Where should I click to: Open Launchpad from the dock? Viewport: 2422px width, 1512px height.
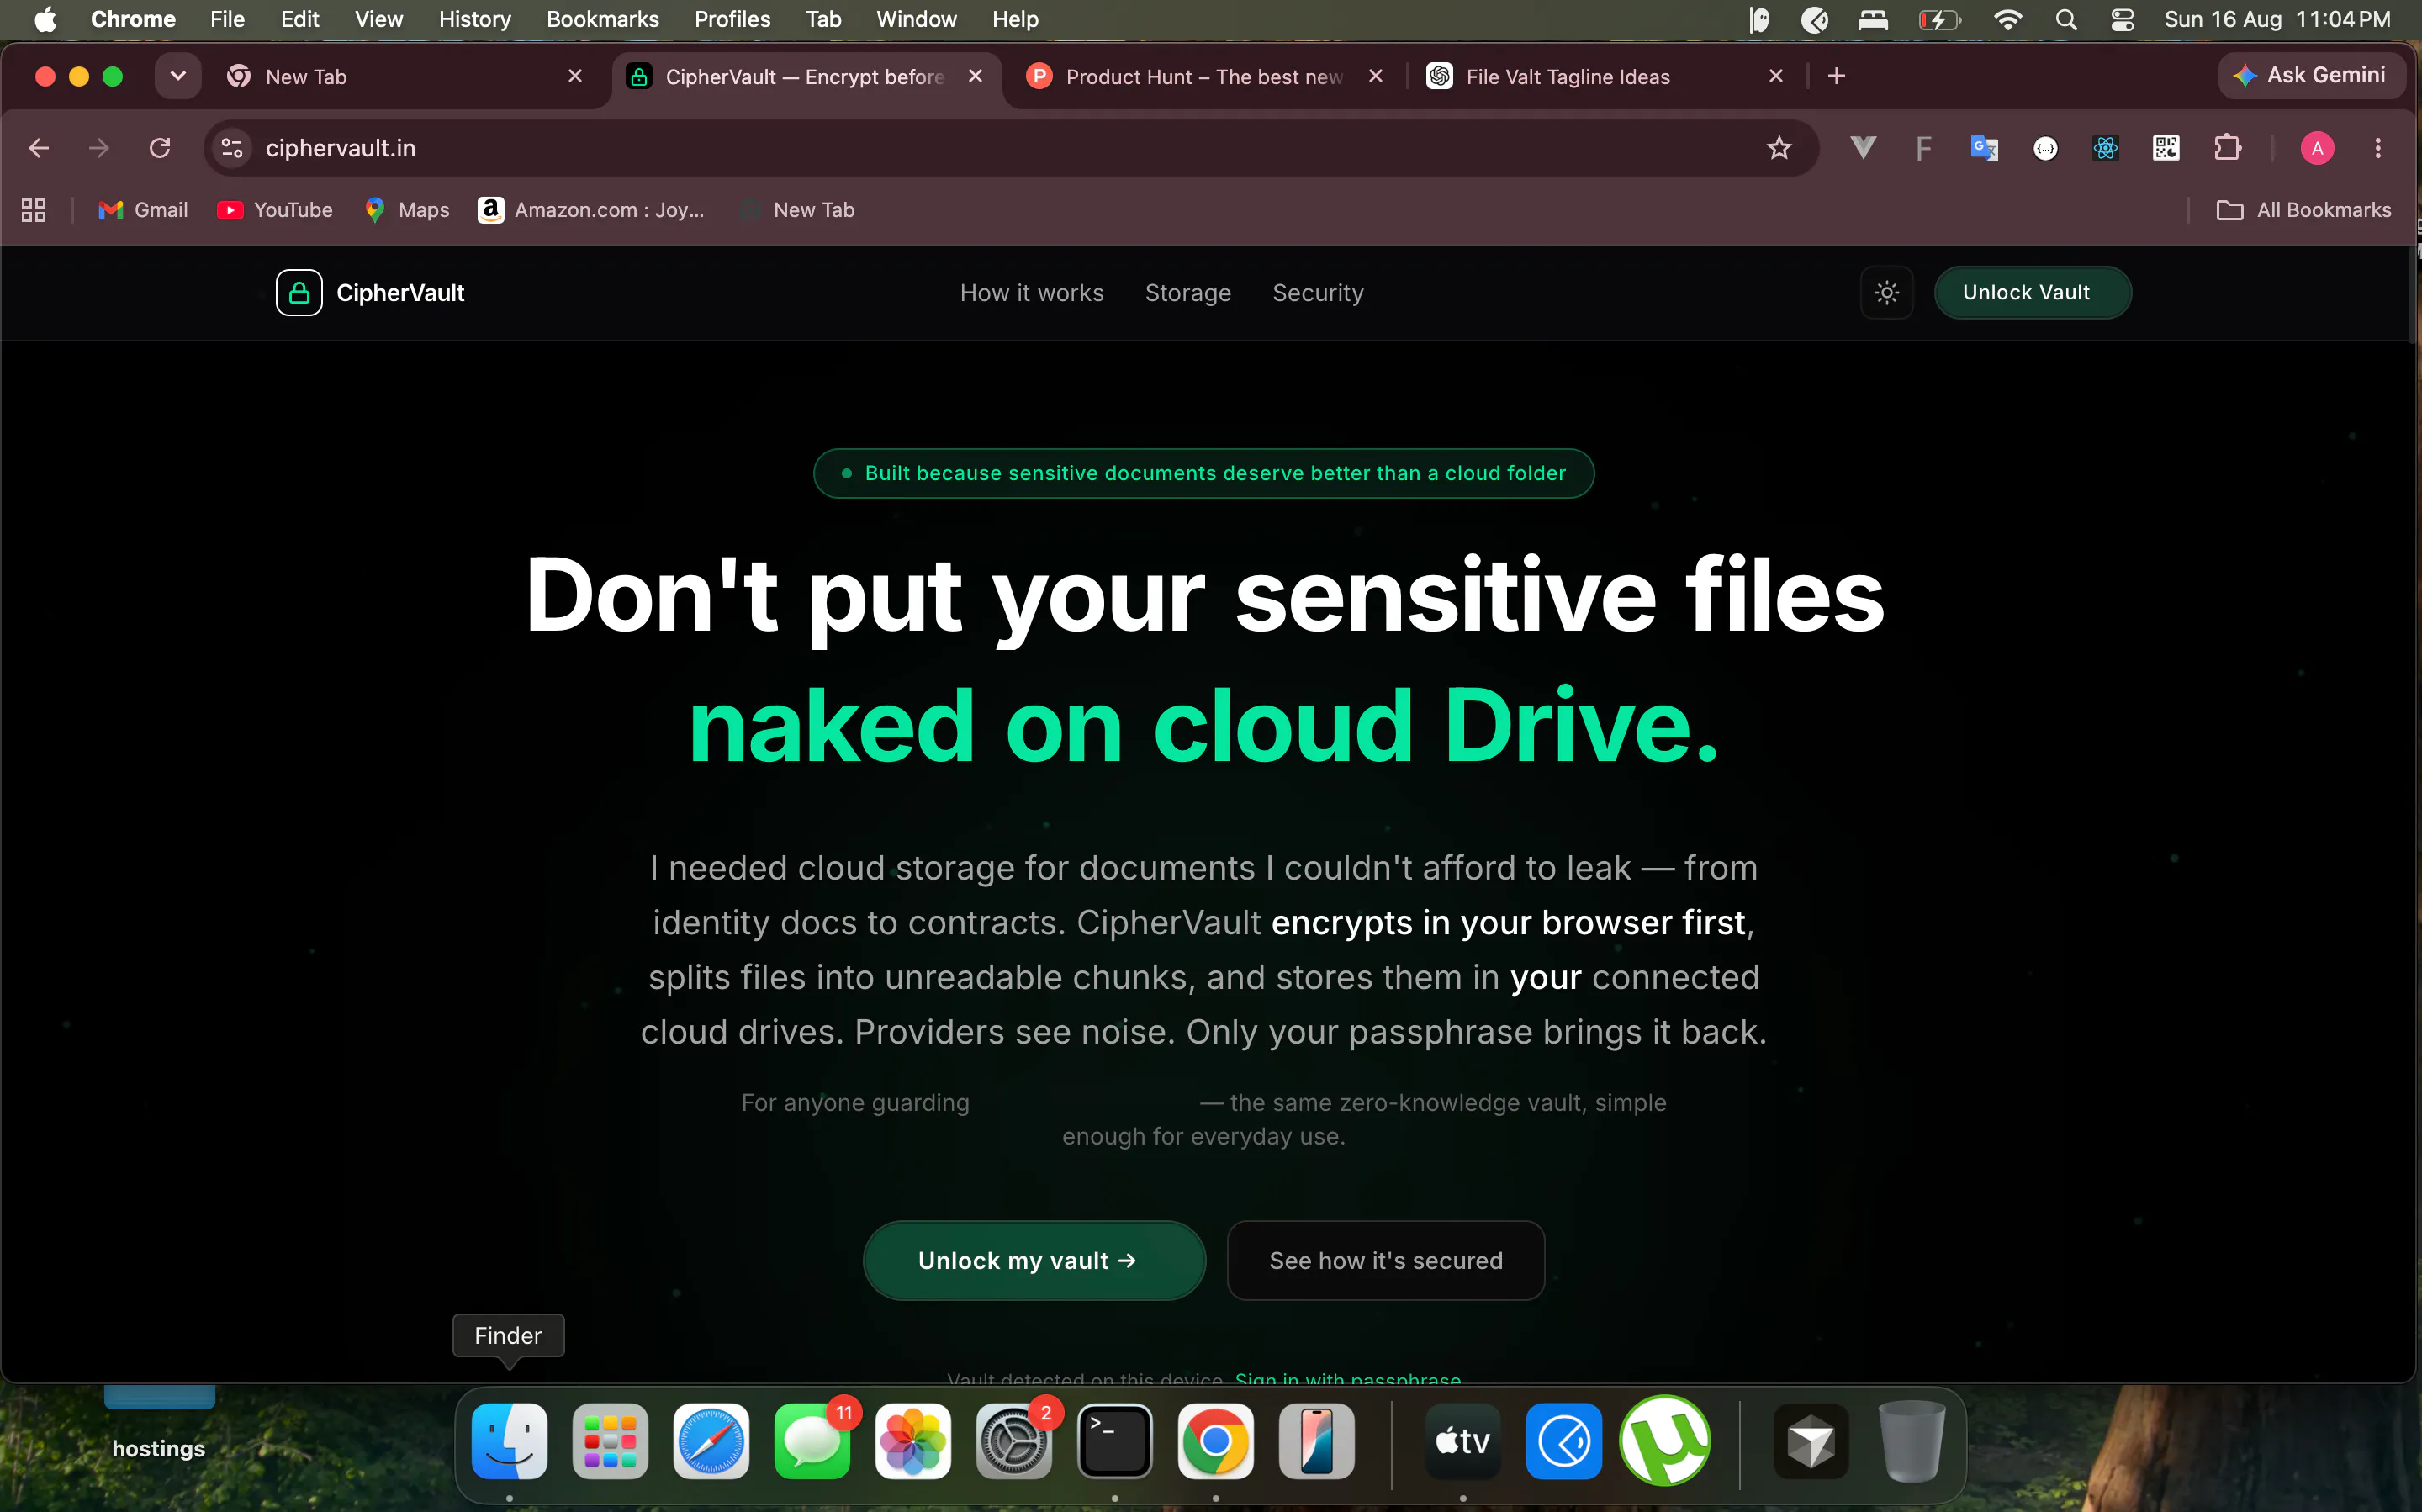click(610, 1441)
